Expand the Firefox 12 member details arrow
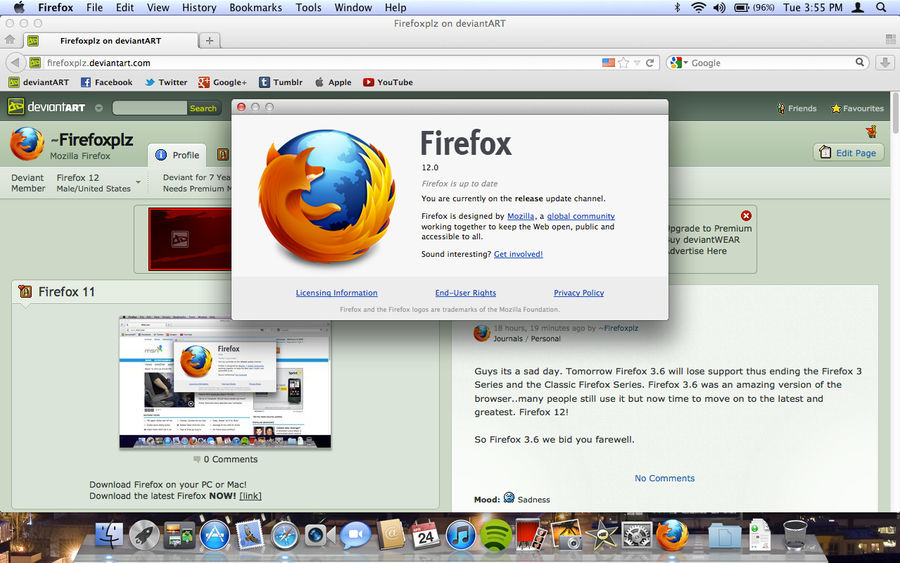The width and height of the screenshot is (900, 563). click(138, 183)
